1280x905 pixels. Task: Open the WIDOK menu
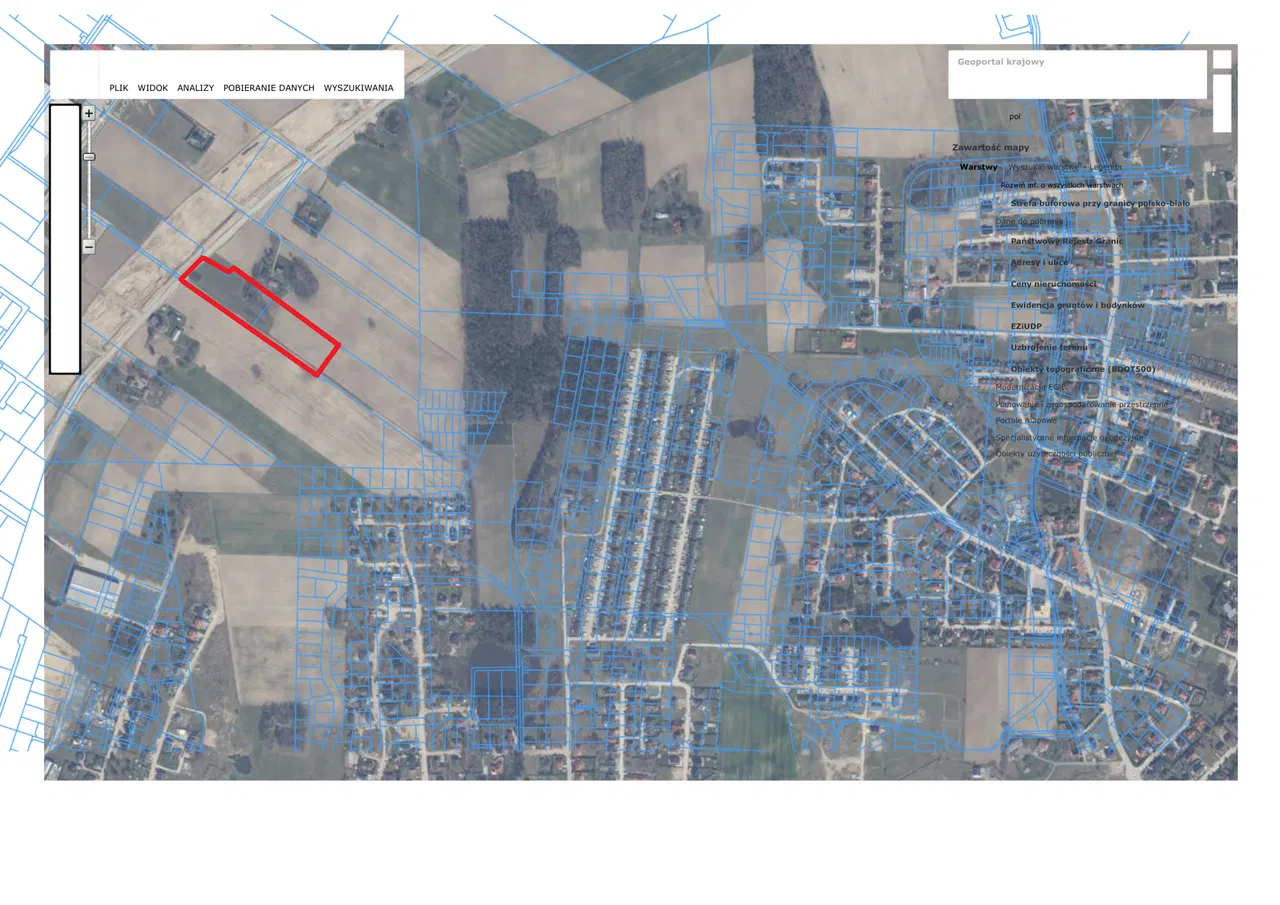(x=153, y=88)
